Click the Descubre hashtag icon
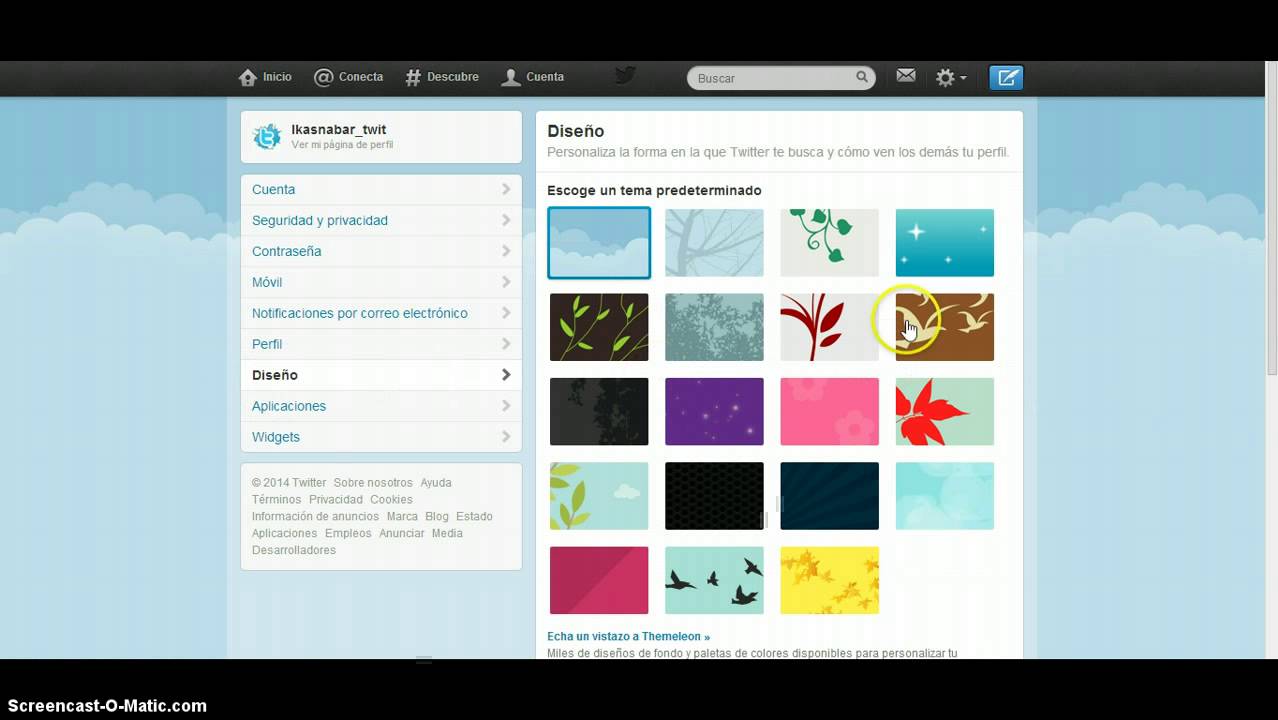Screen dimensions: 1278x720 (413, 77)
